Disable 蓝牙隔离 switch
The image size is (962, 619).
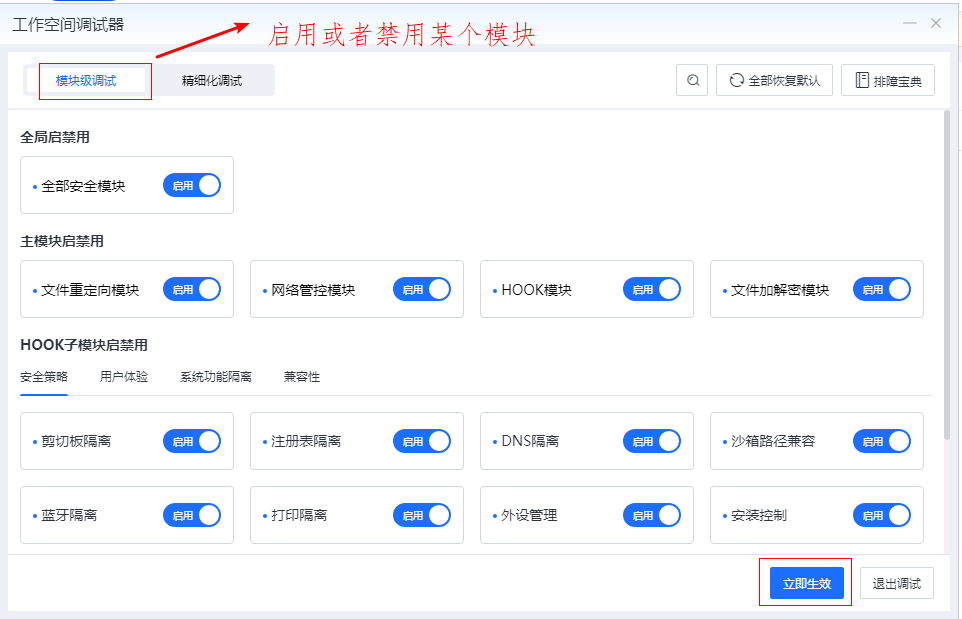192,515
